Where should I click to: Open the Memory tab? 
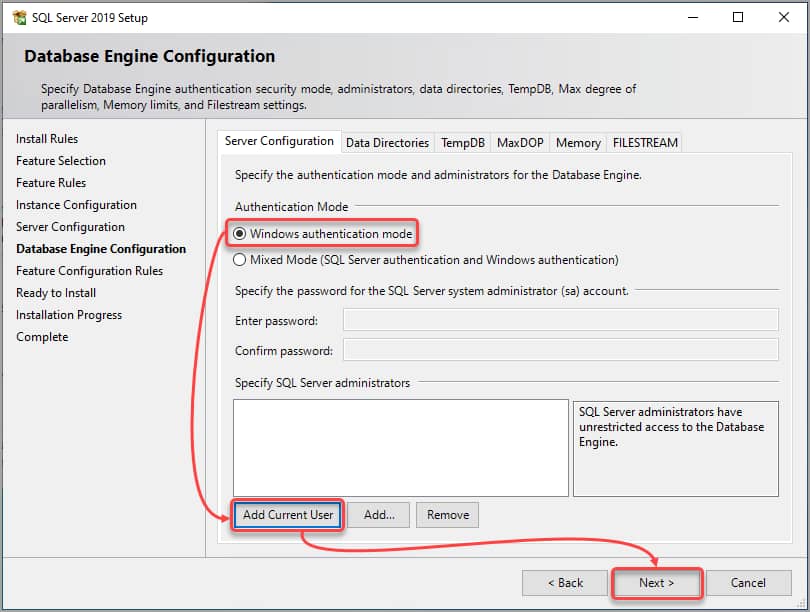coord(578,143)
